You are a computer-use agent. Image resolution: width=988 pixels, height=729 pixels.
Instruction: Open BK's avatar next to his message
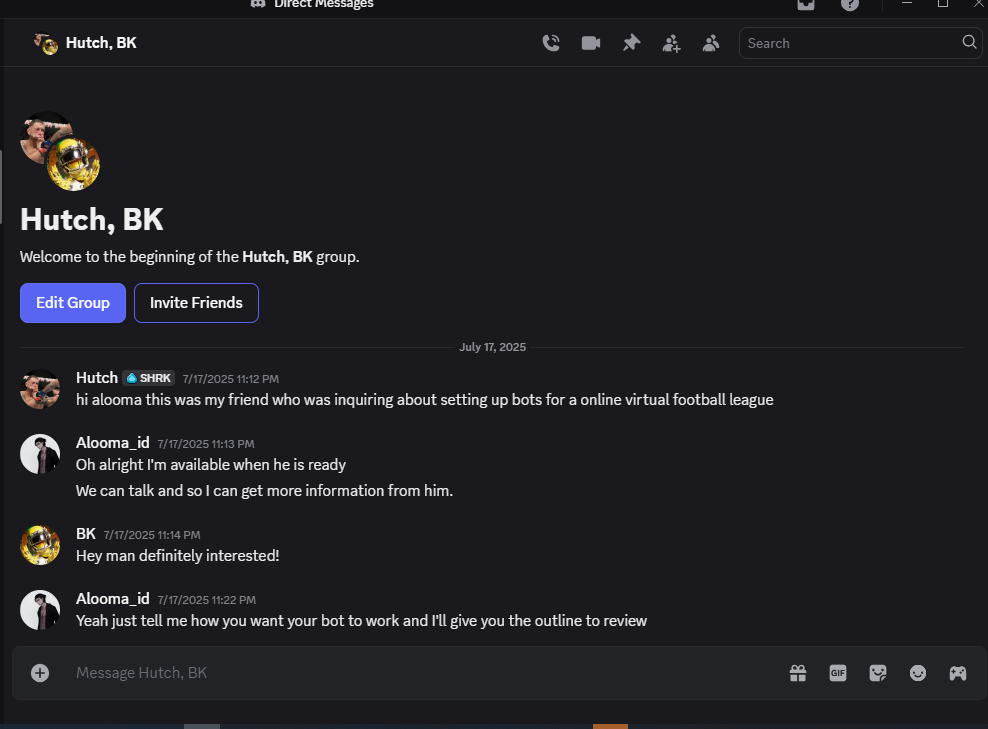pos(40,545)
